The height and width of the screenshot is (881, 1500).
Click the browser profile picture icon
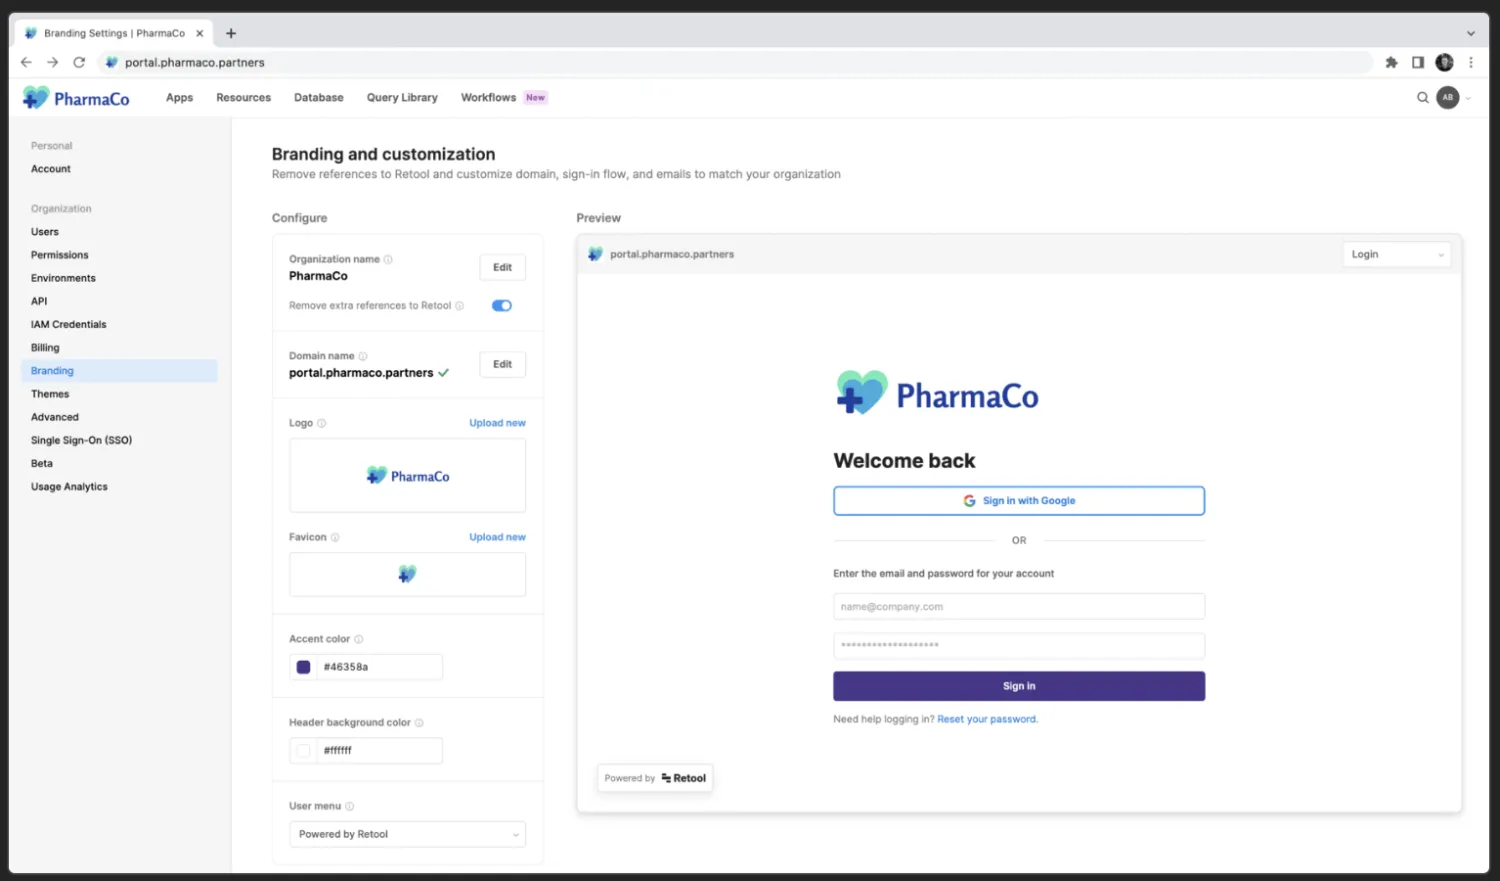tap(1444, 62)
